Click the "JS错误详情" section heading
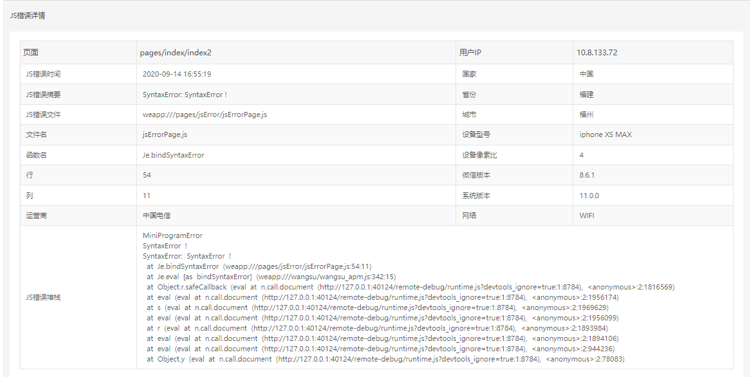 click(28, 16)
